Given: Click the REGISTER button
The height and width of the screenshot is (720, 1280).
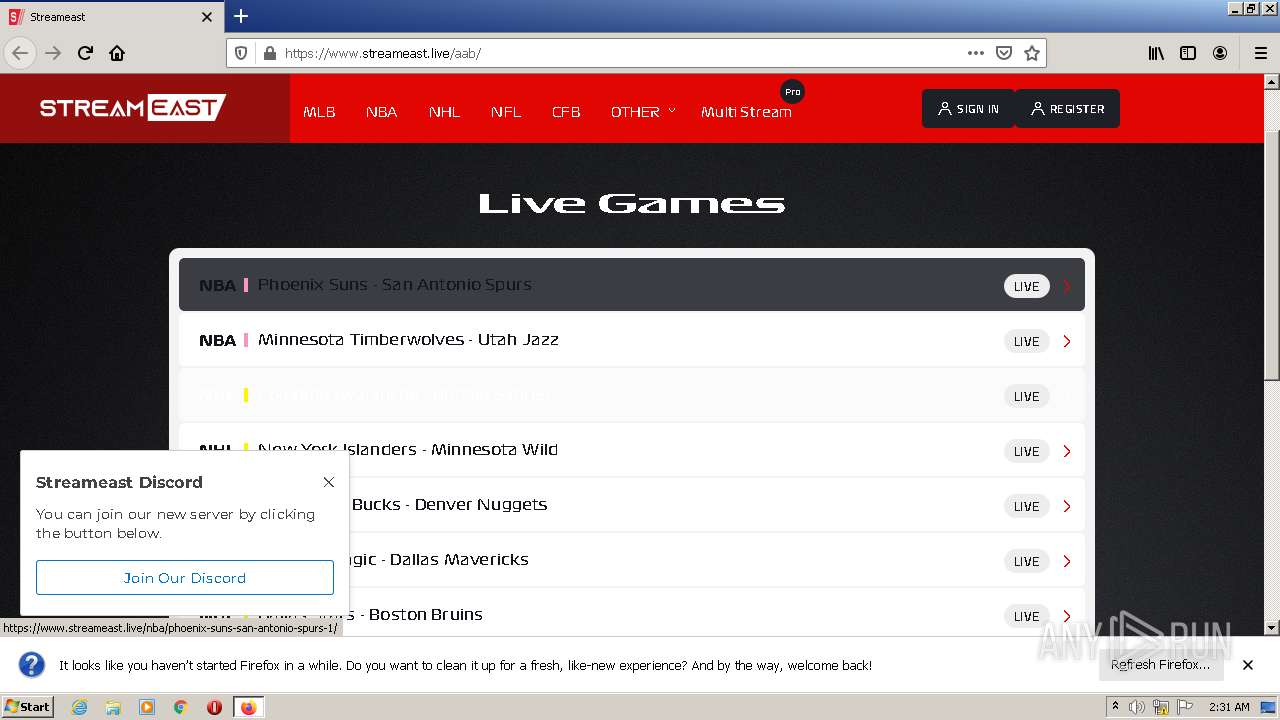Looking at the screenshot, I should coord(1067,109).
